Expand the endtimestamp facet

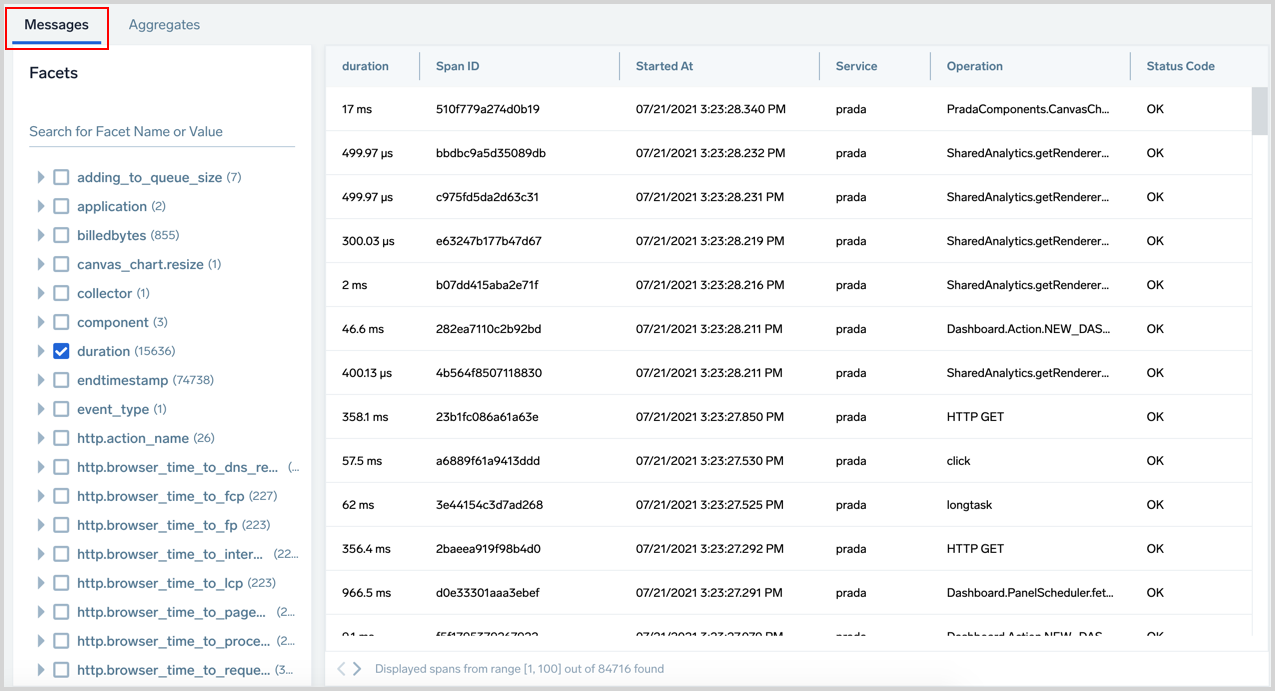41,380
